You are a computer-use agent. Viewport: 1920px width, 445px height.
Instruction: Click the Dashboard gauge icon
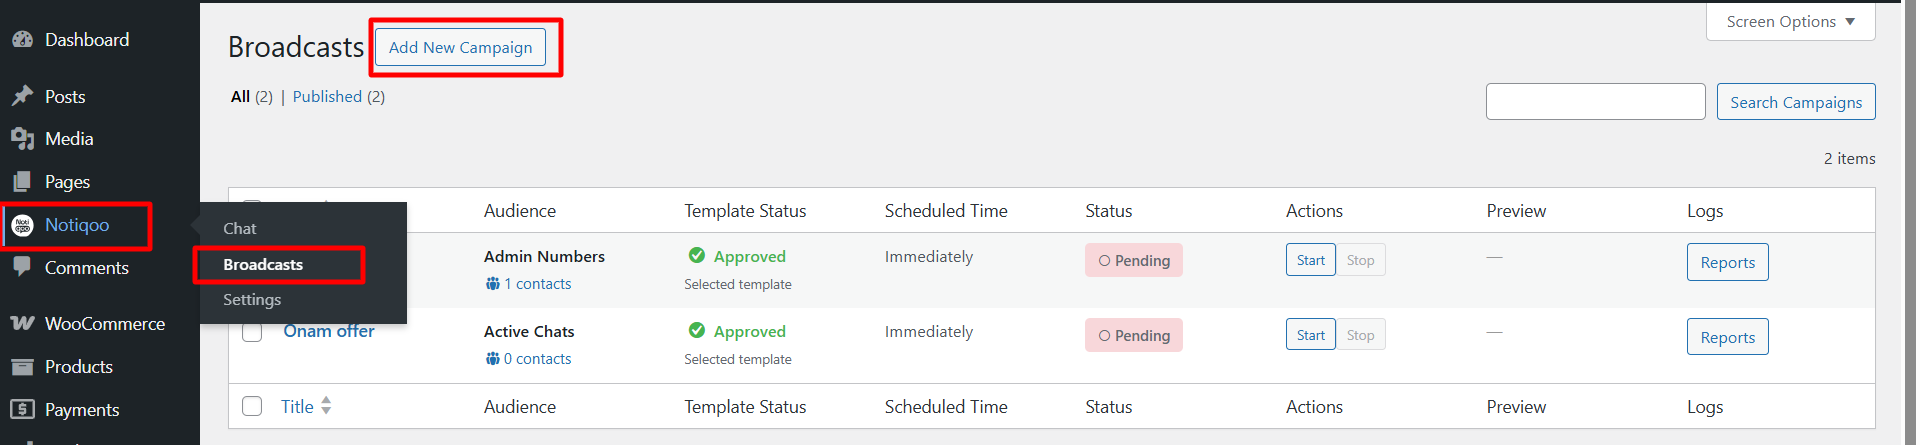22,40
